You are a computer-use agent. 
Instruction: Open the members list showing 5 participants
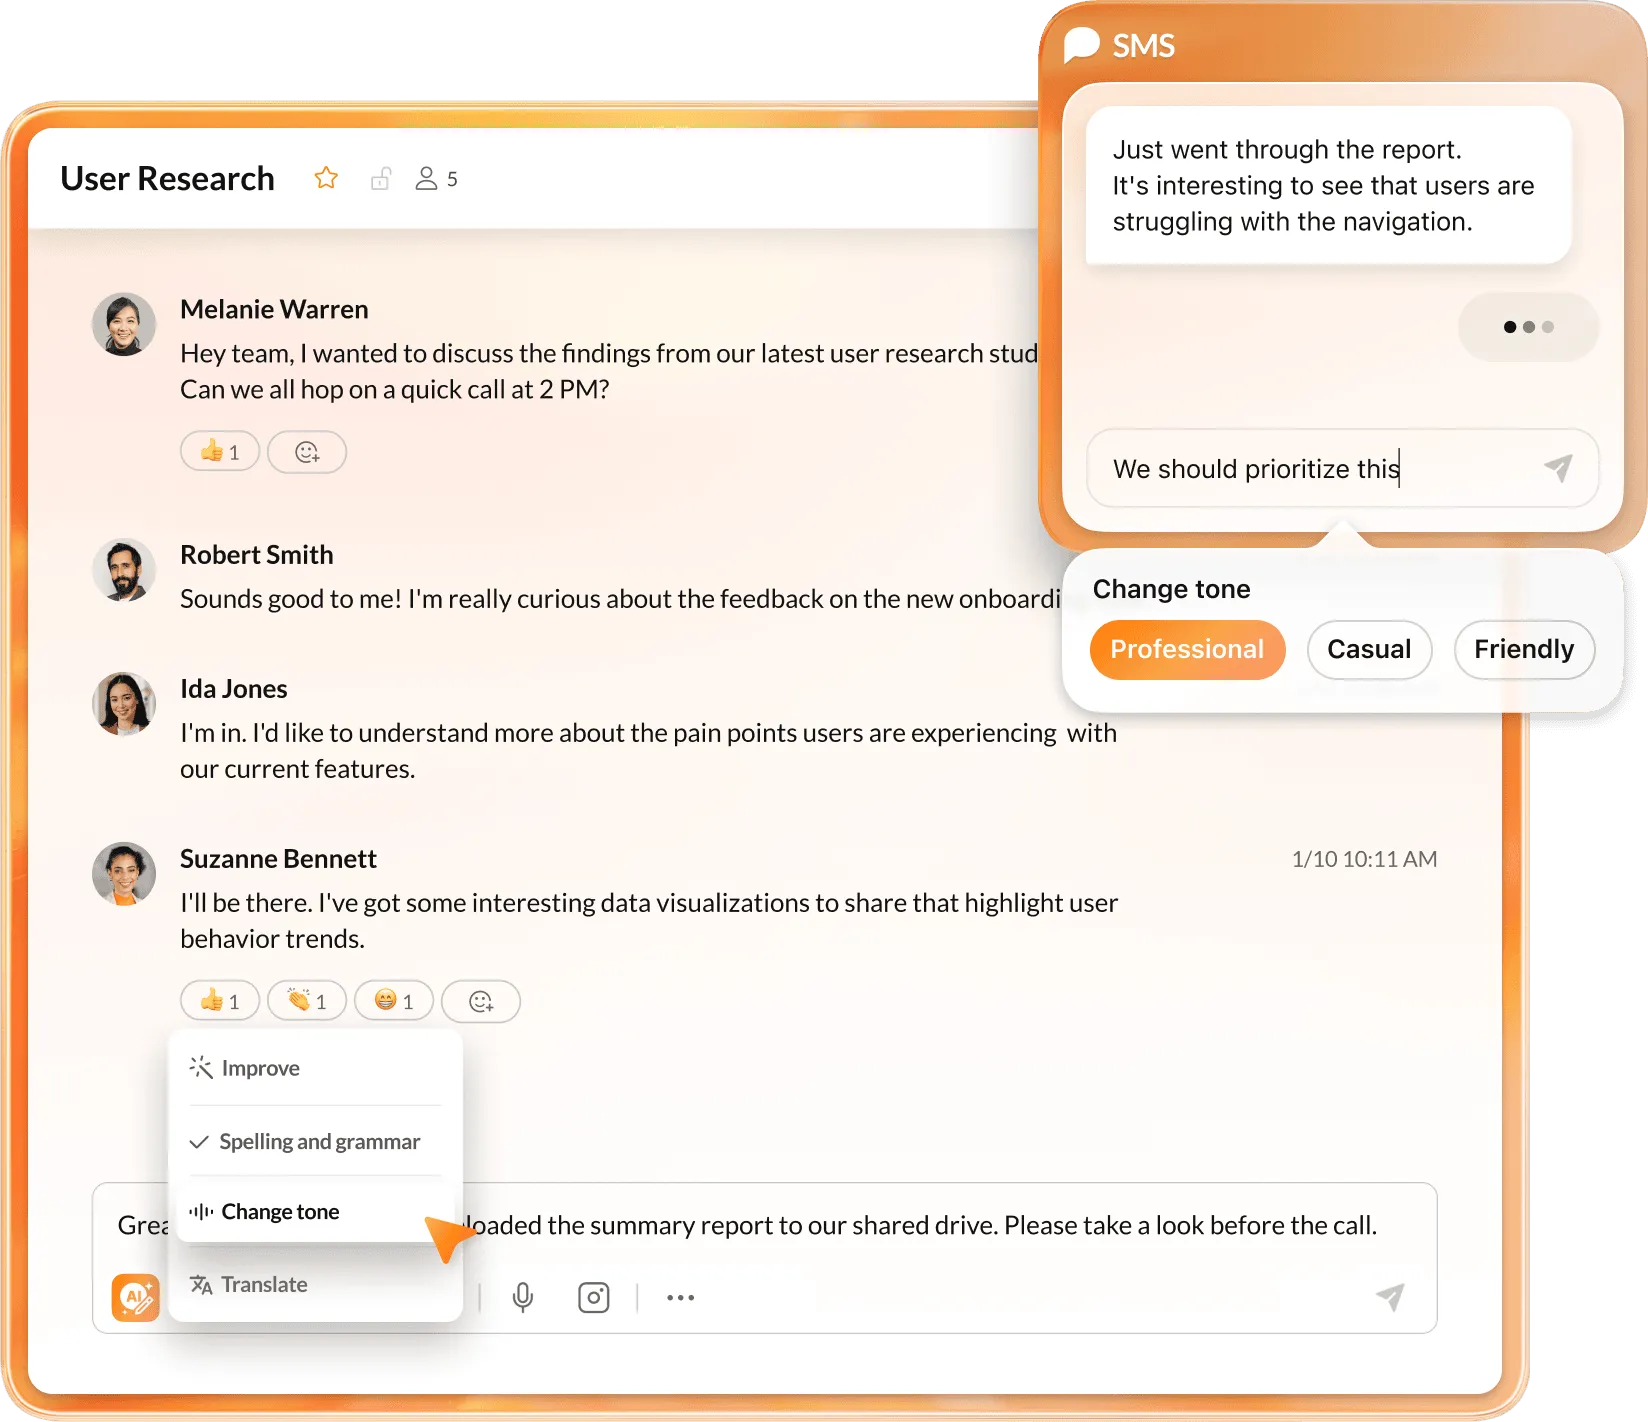pyautogui.click(x=434, y=177)
